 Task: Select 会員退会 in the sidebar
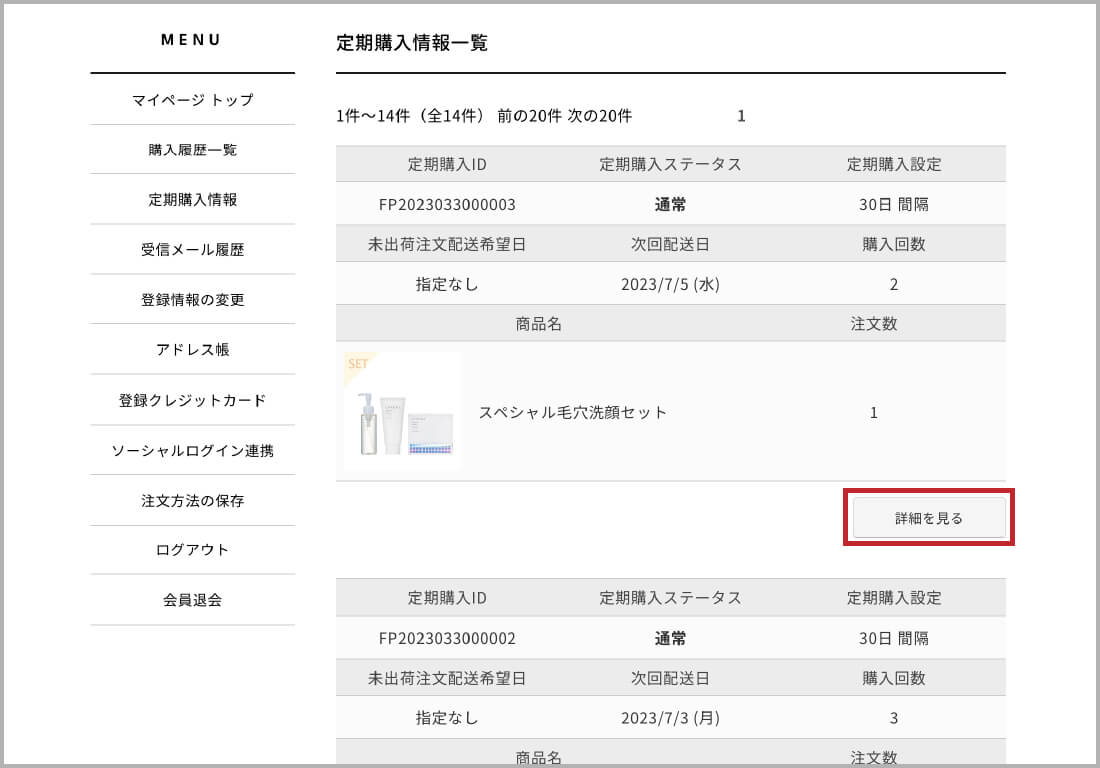click(x=192, y=600)
